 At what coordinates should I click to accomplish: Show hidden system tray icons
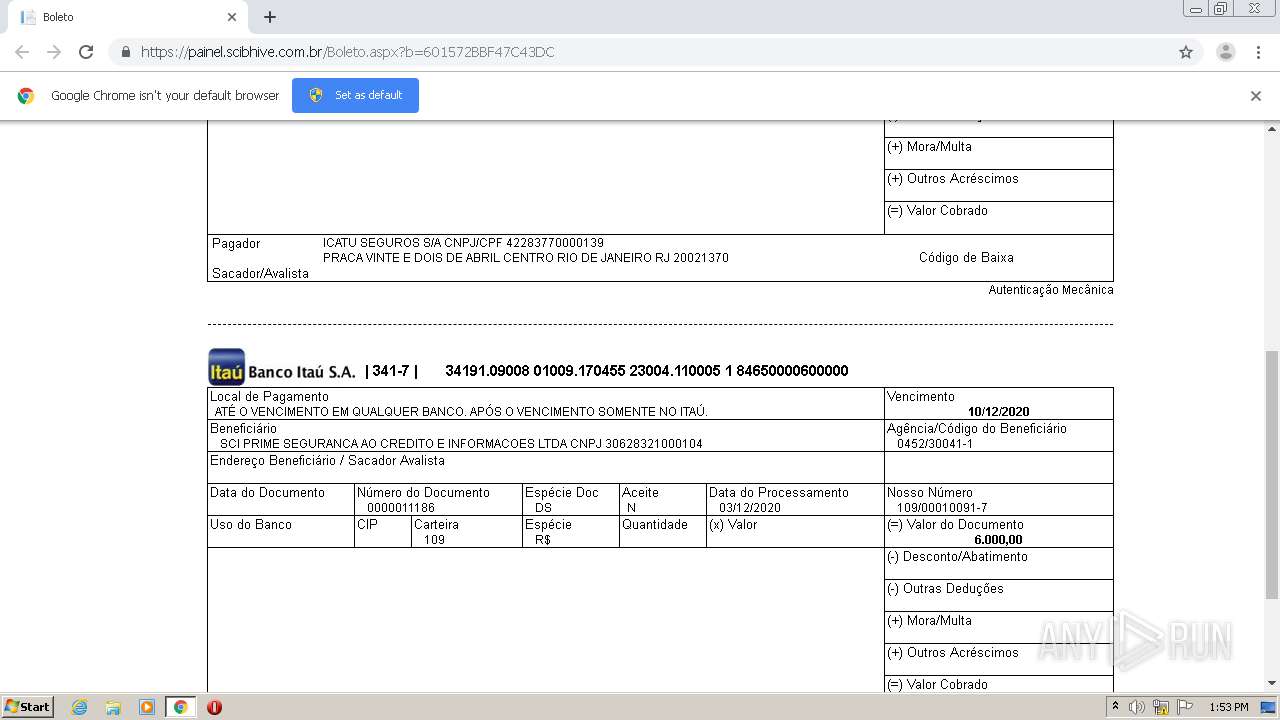tap(1115, 707)
